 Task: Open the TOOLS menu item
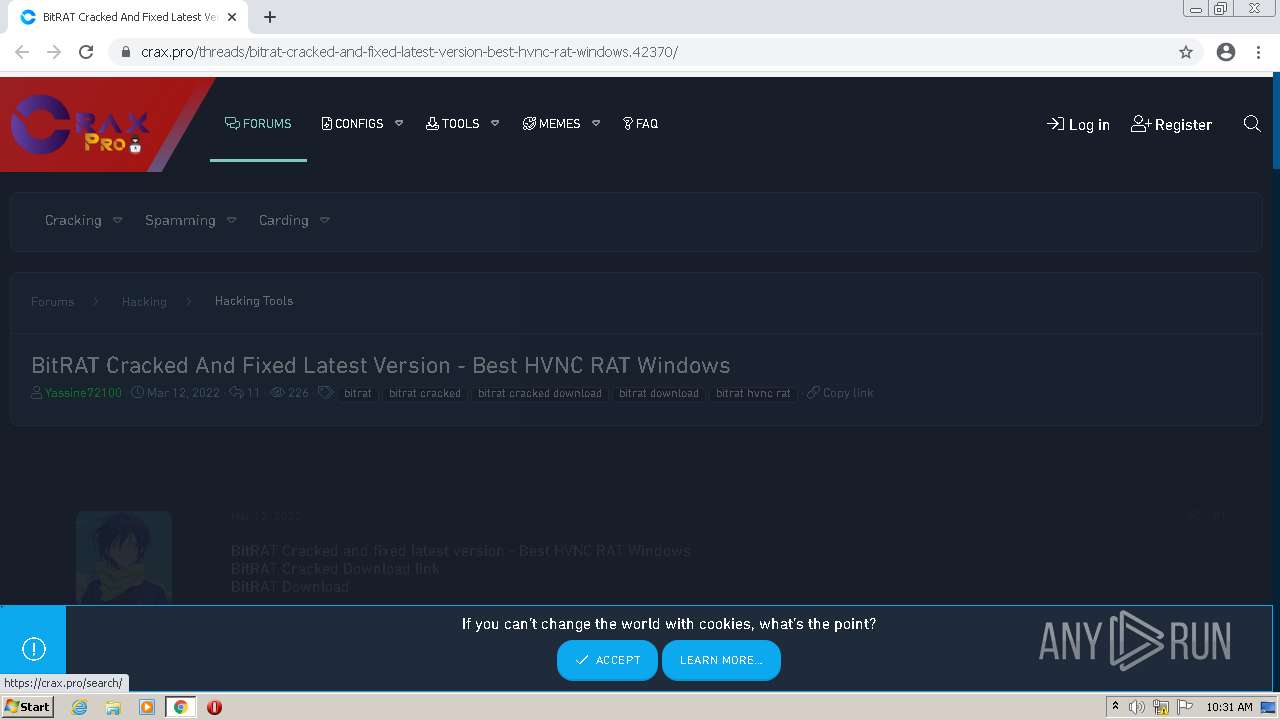coord(452,124)
